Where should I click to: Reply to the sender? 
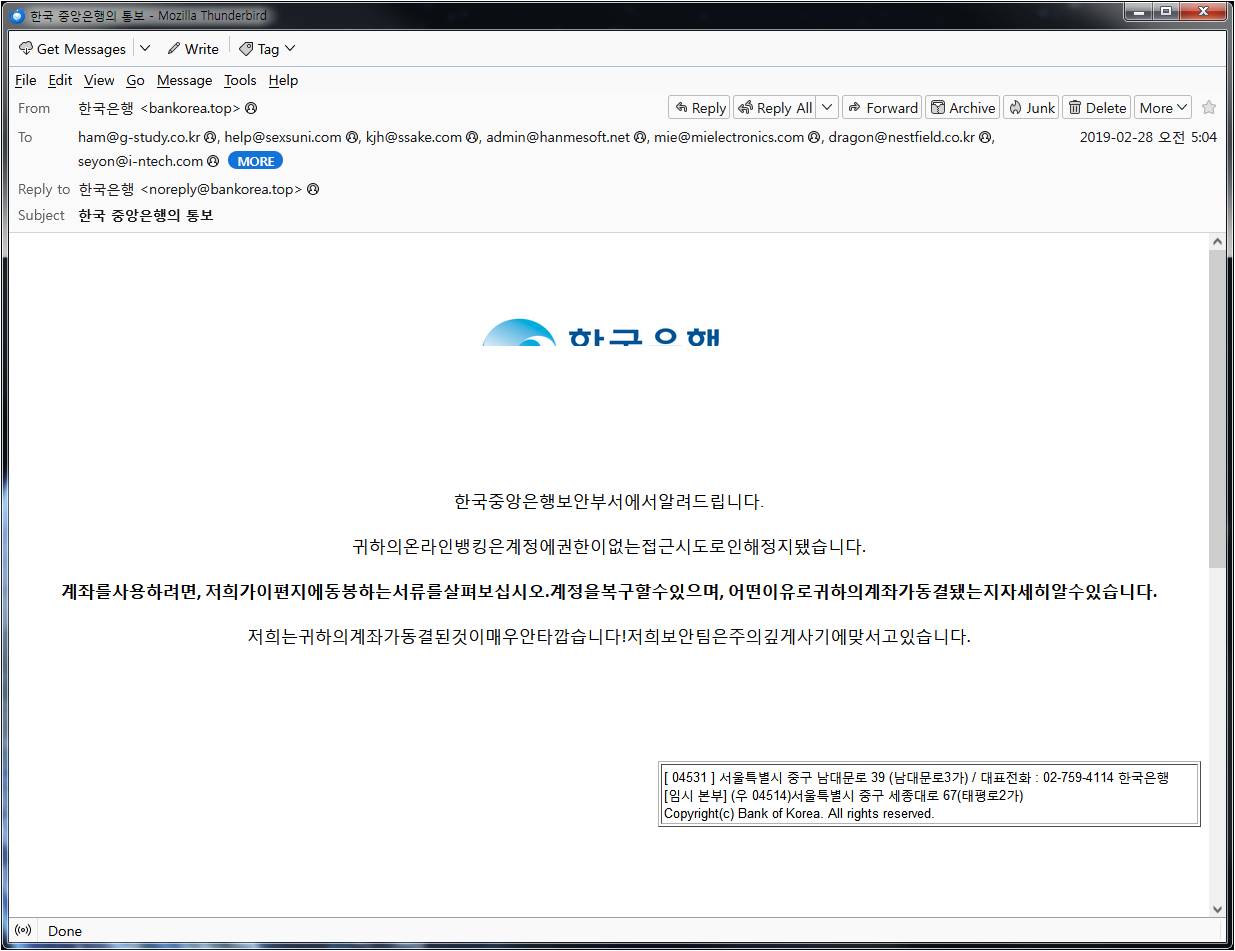(x=699, y=108)
